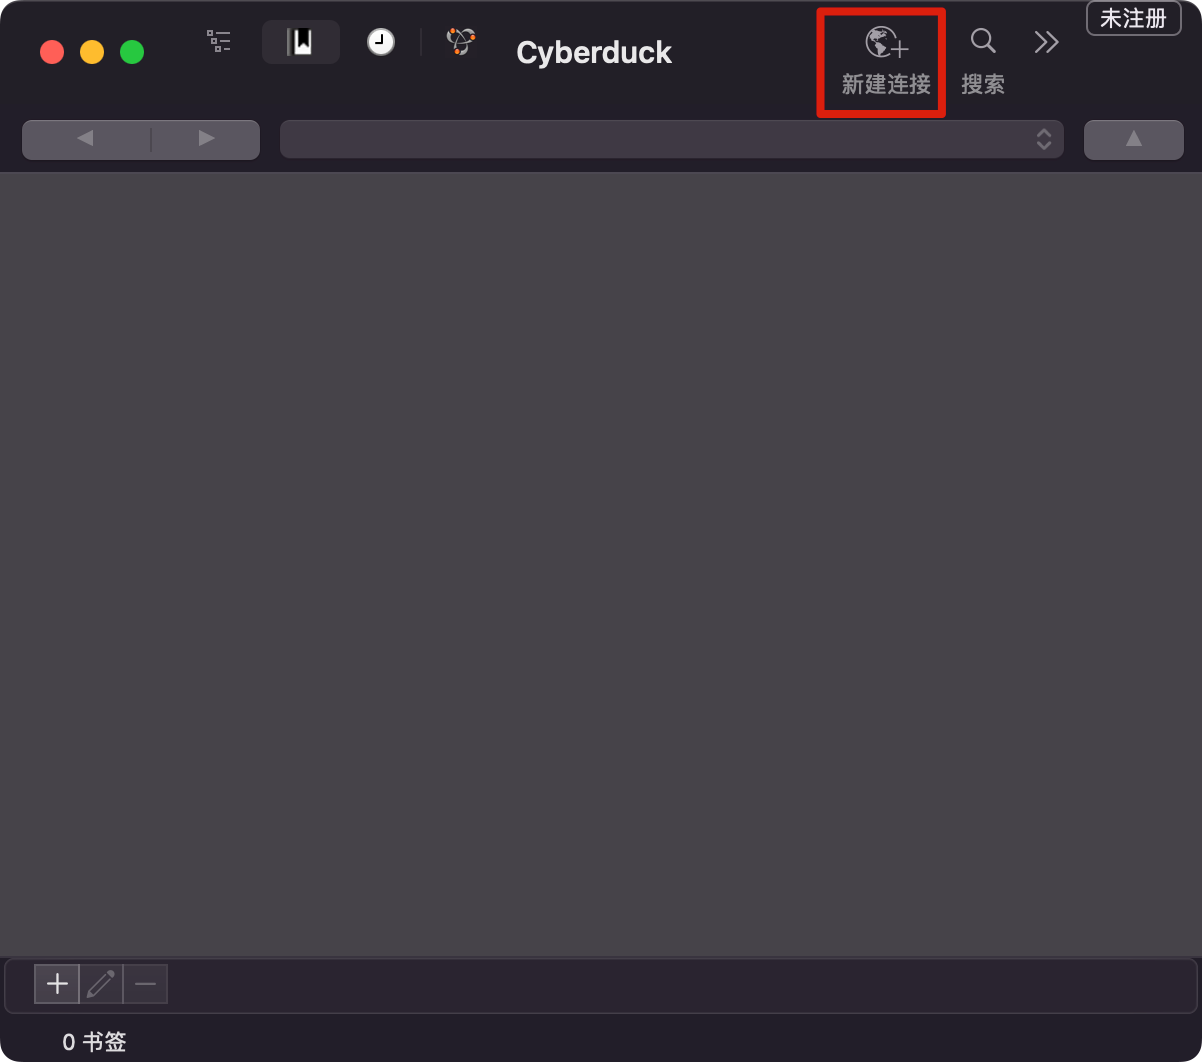This screenshot has width=1202, height=1062.
Task: Open the history clock view
Action: point(380,42)
